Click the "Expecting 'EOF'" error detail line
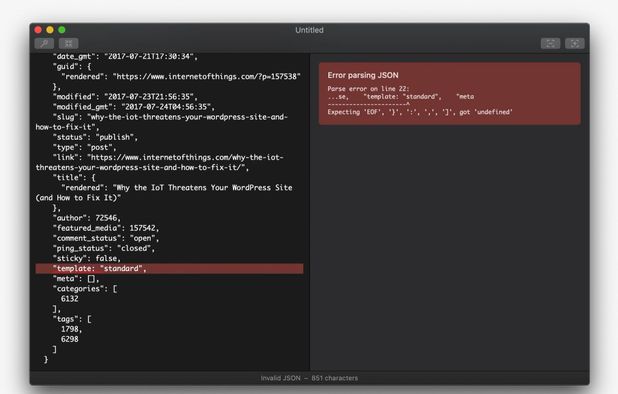Image resolution: width=618 pixels, height=394 pixels. tap(420, 112)
